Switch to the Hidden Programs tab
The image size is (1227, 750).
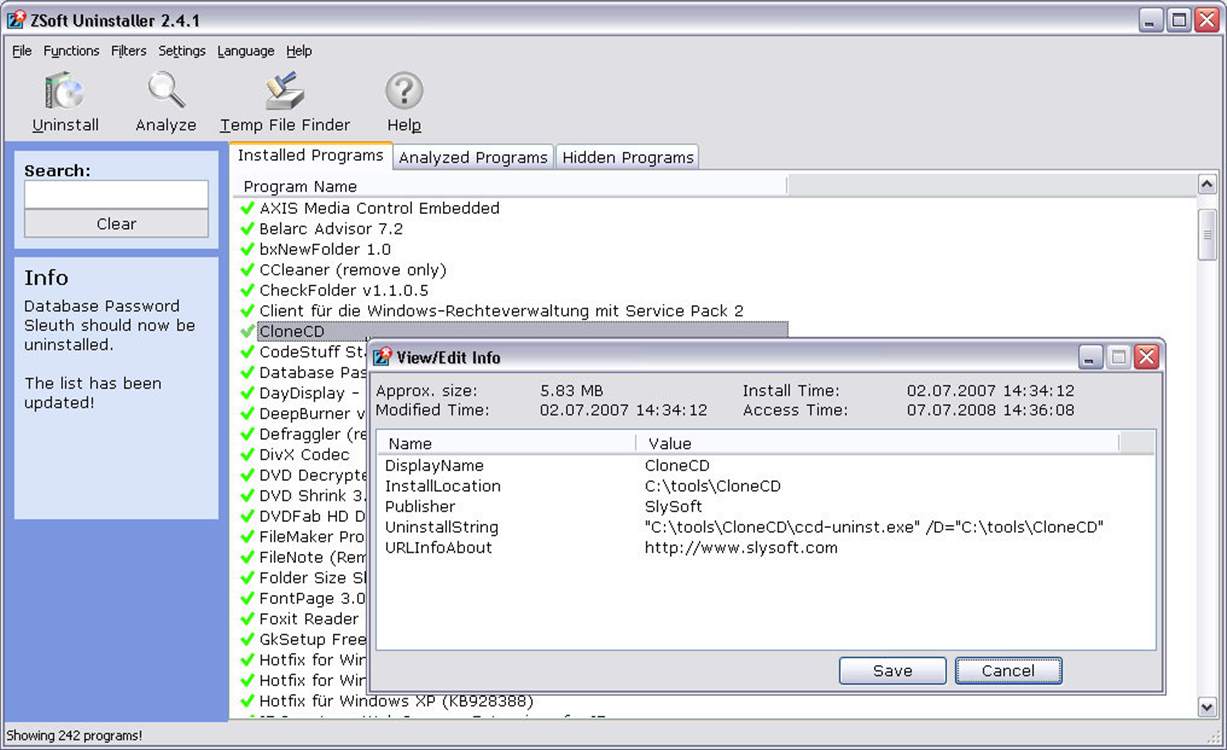[x=628, y=158]
